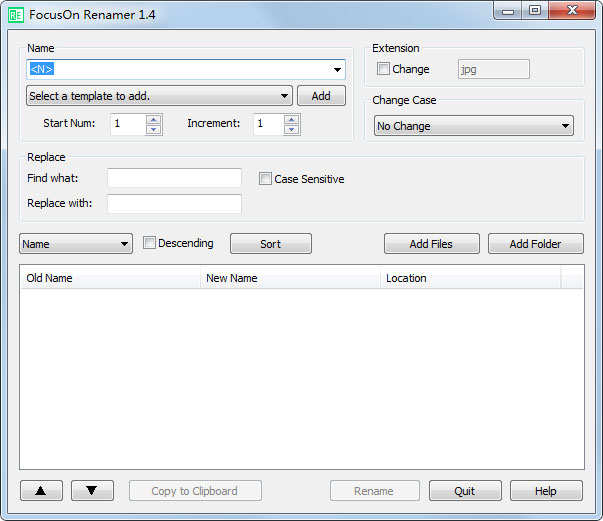
Task: Decrease Increment value with the down spinner arrow
Action: 292,130
